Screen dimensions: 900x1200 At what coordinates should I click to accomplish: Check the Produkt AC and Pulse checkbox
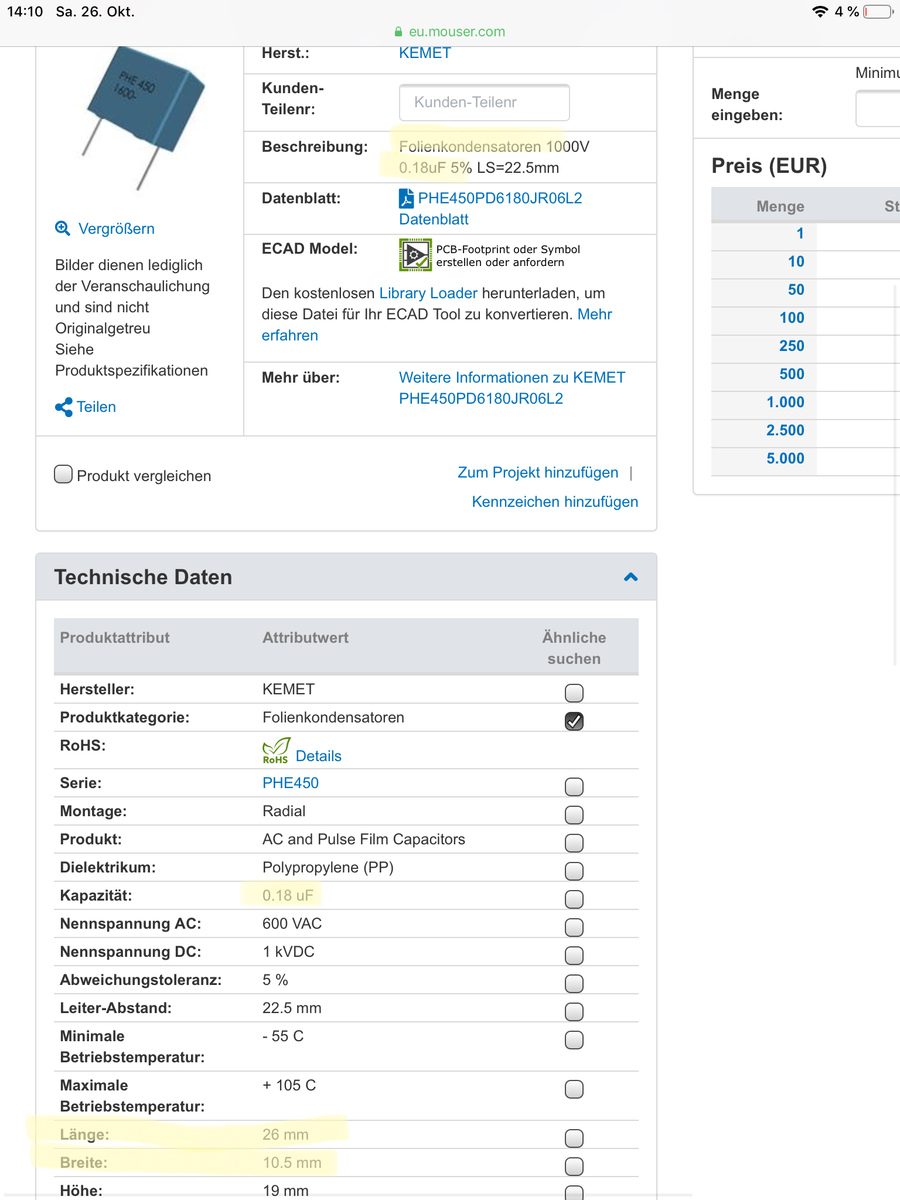click(x=574, y=842)
